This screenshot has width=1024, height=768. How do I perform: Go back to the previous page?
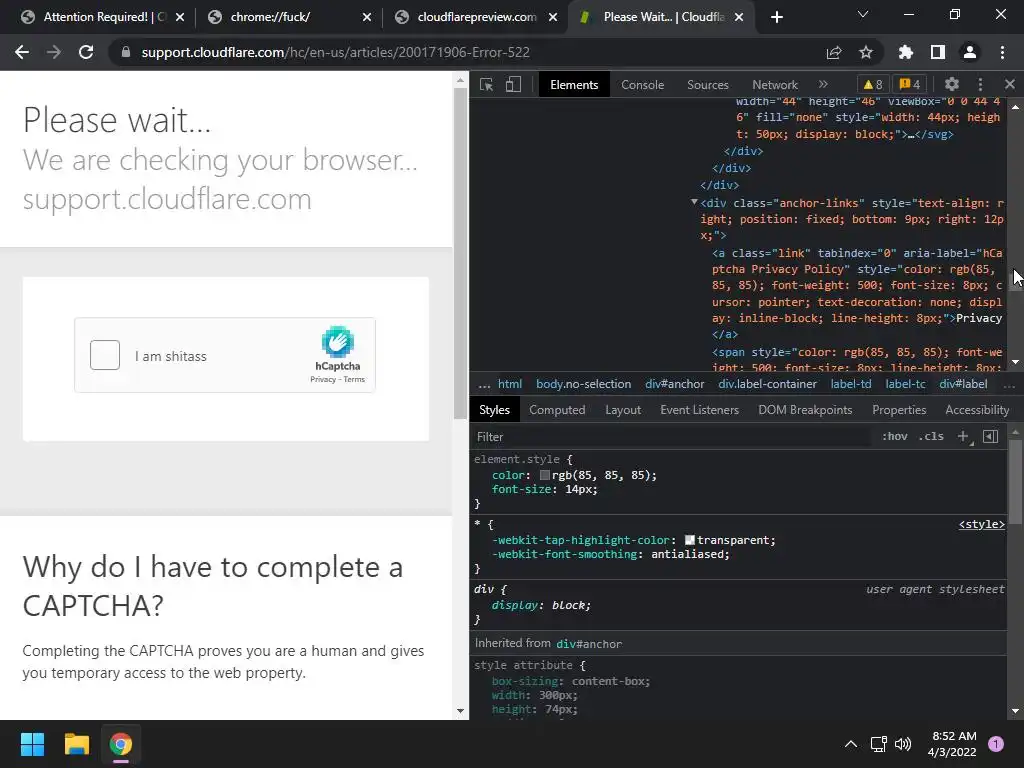[22, 52]
